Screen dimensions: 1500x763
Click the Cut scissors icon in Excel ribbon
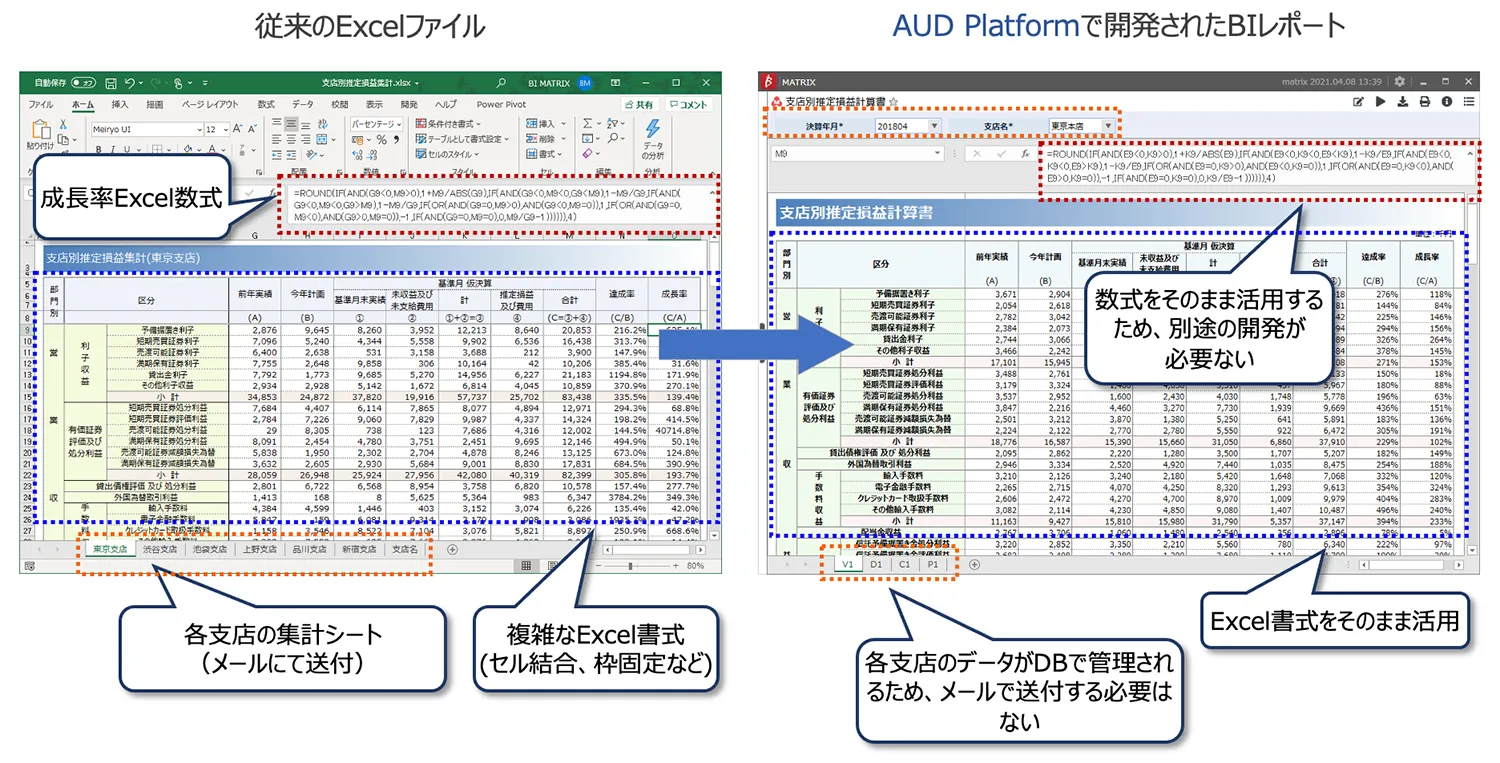click(x=63, y=125)
